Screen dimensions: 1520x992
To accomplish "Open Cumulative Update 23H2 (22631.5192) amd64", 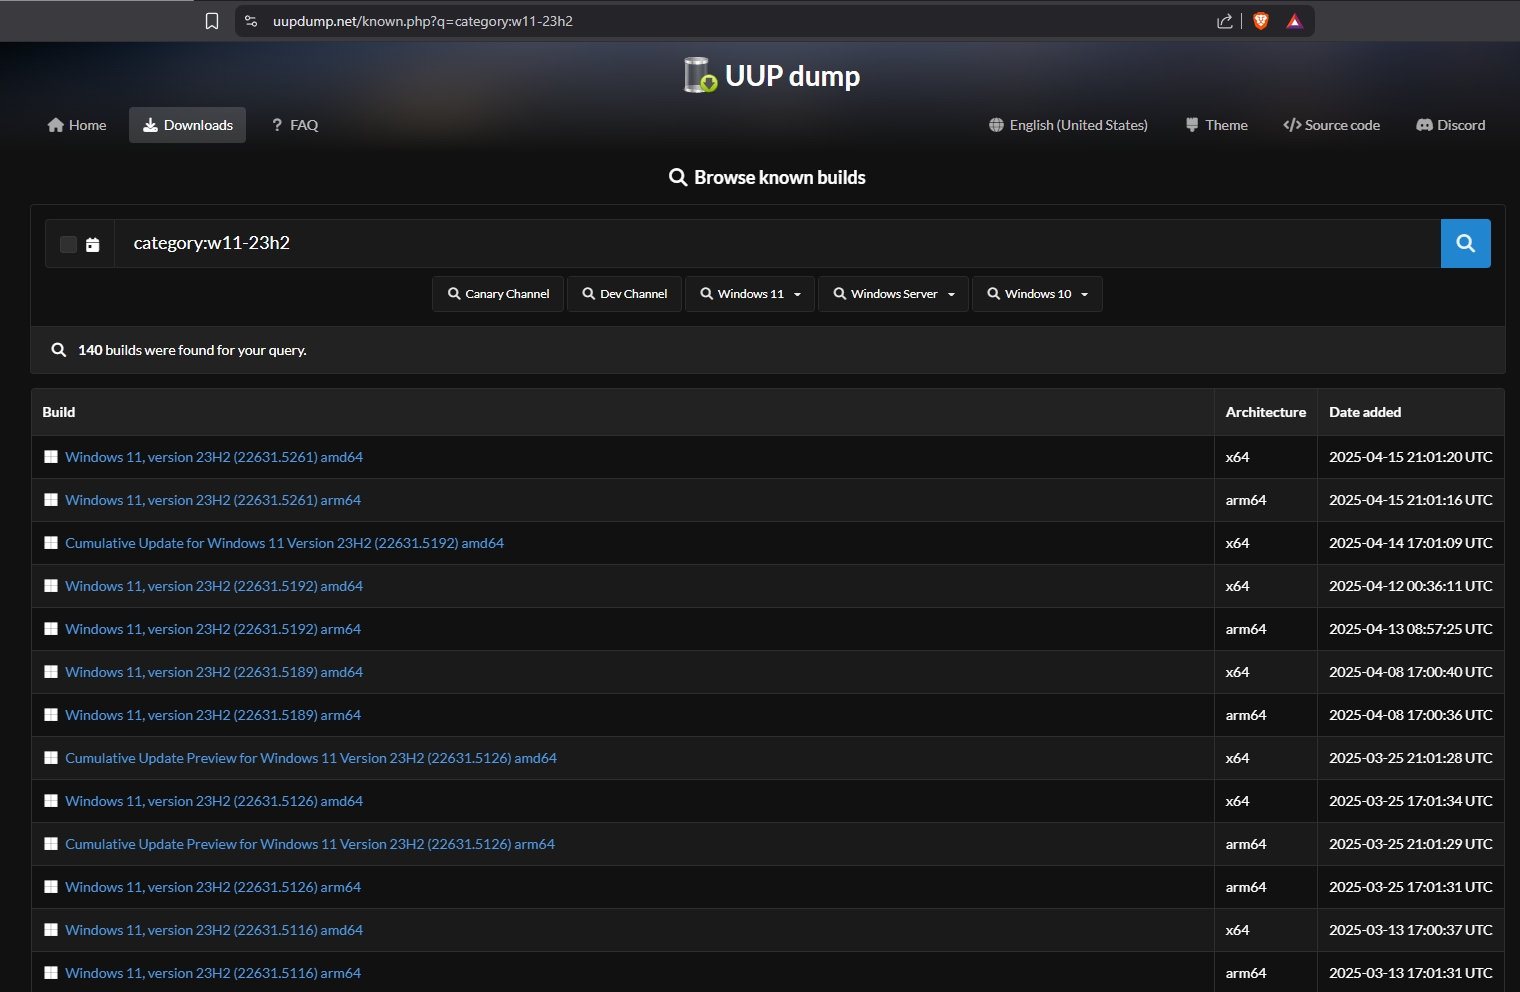I will (x=284, y=543).
